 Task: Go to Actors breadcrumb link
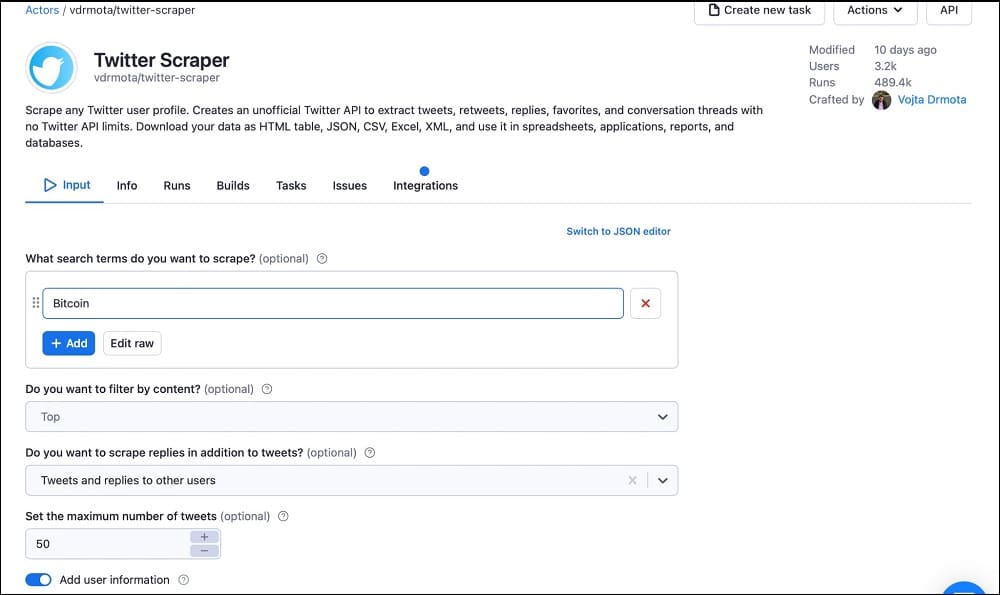pyautogui.click(x=42, y=10)
